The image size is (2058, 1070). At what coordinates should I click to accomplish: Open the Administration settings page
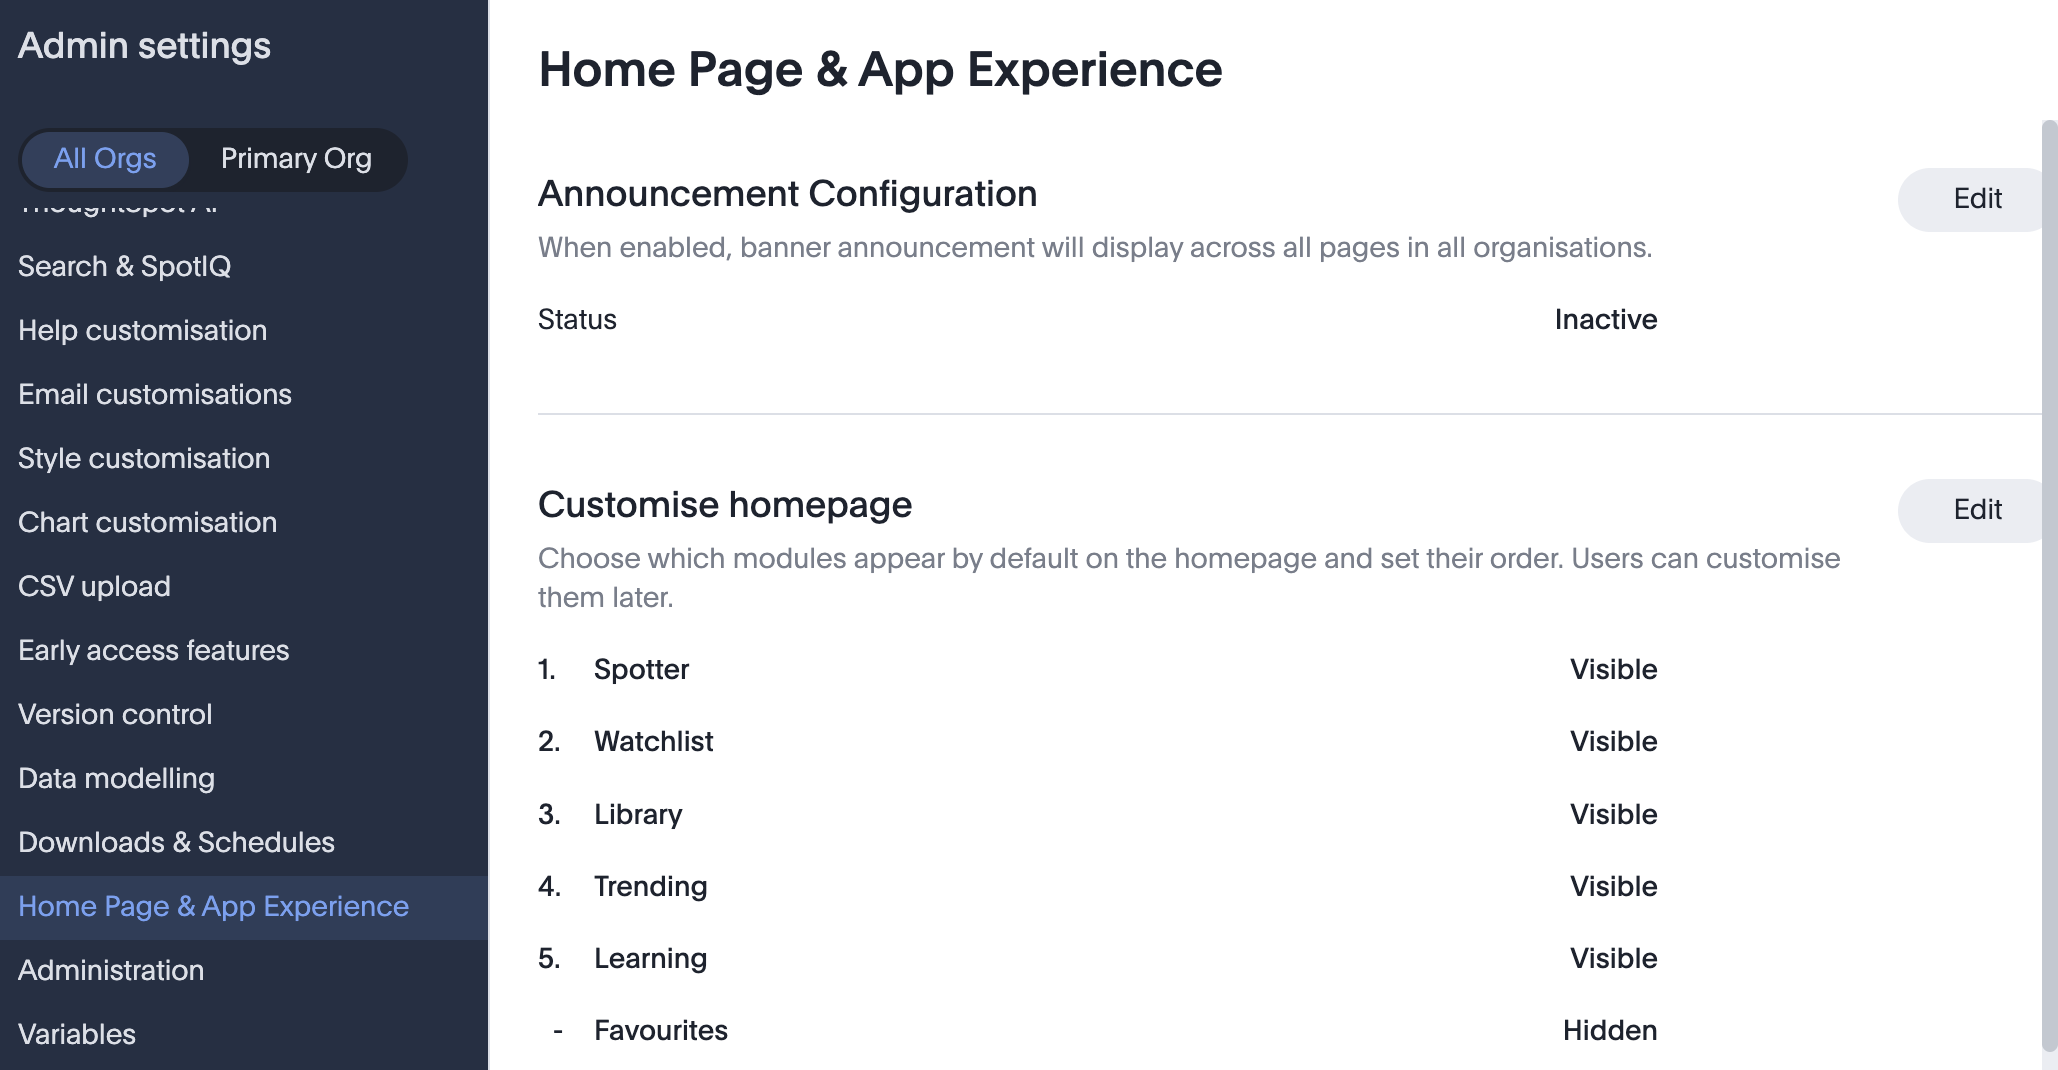[x=111, y=970]
